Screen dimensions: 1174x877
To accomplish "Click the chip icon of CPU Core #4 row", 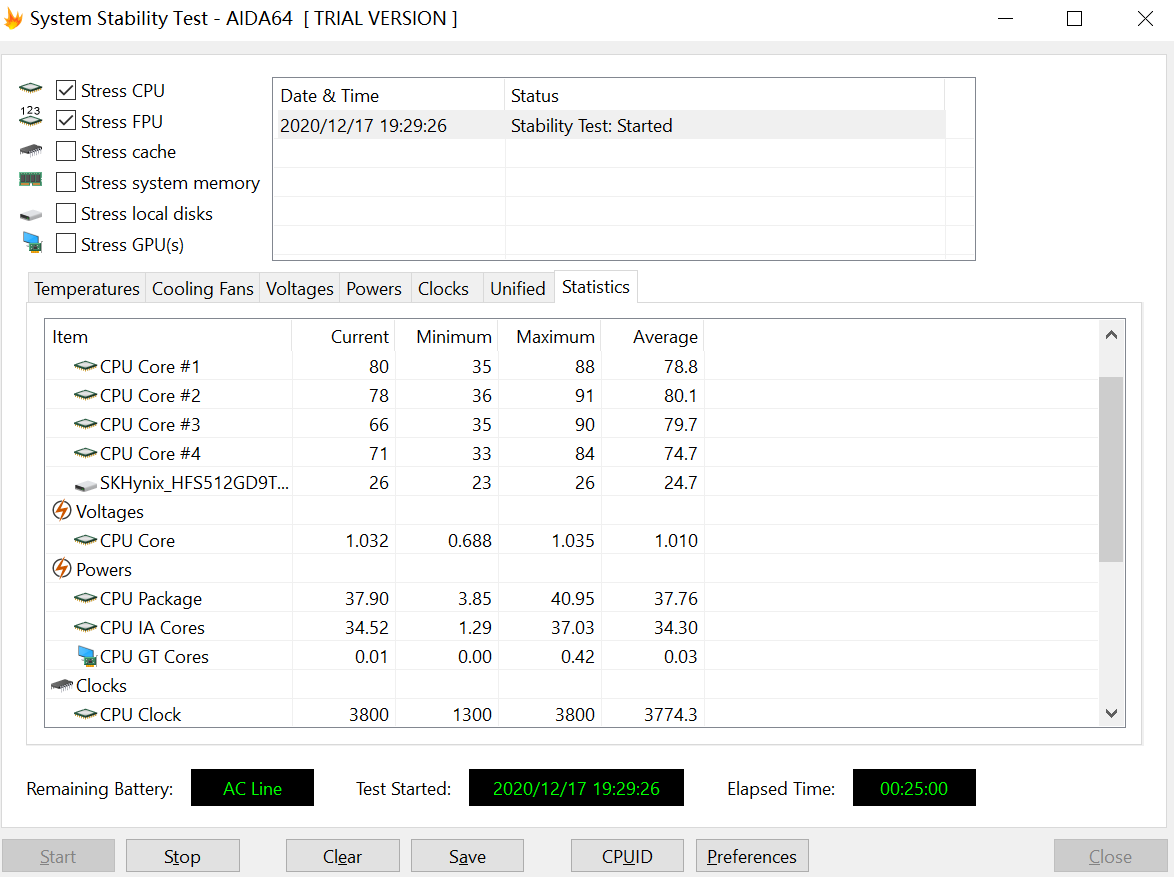I will [85, 453].
